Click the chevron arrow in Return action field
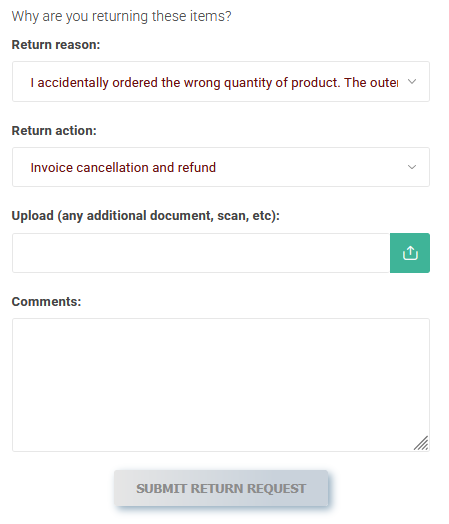 coord(412,167)
